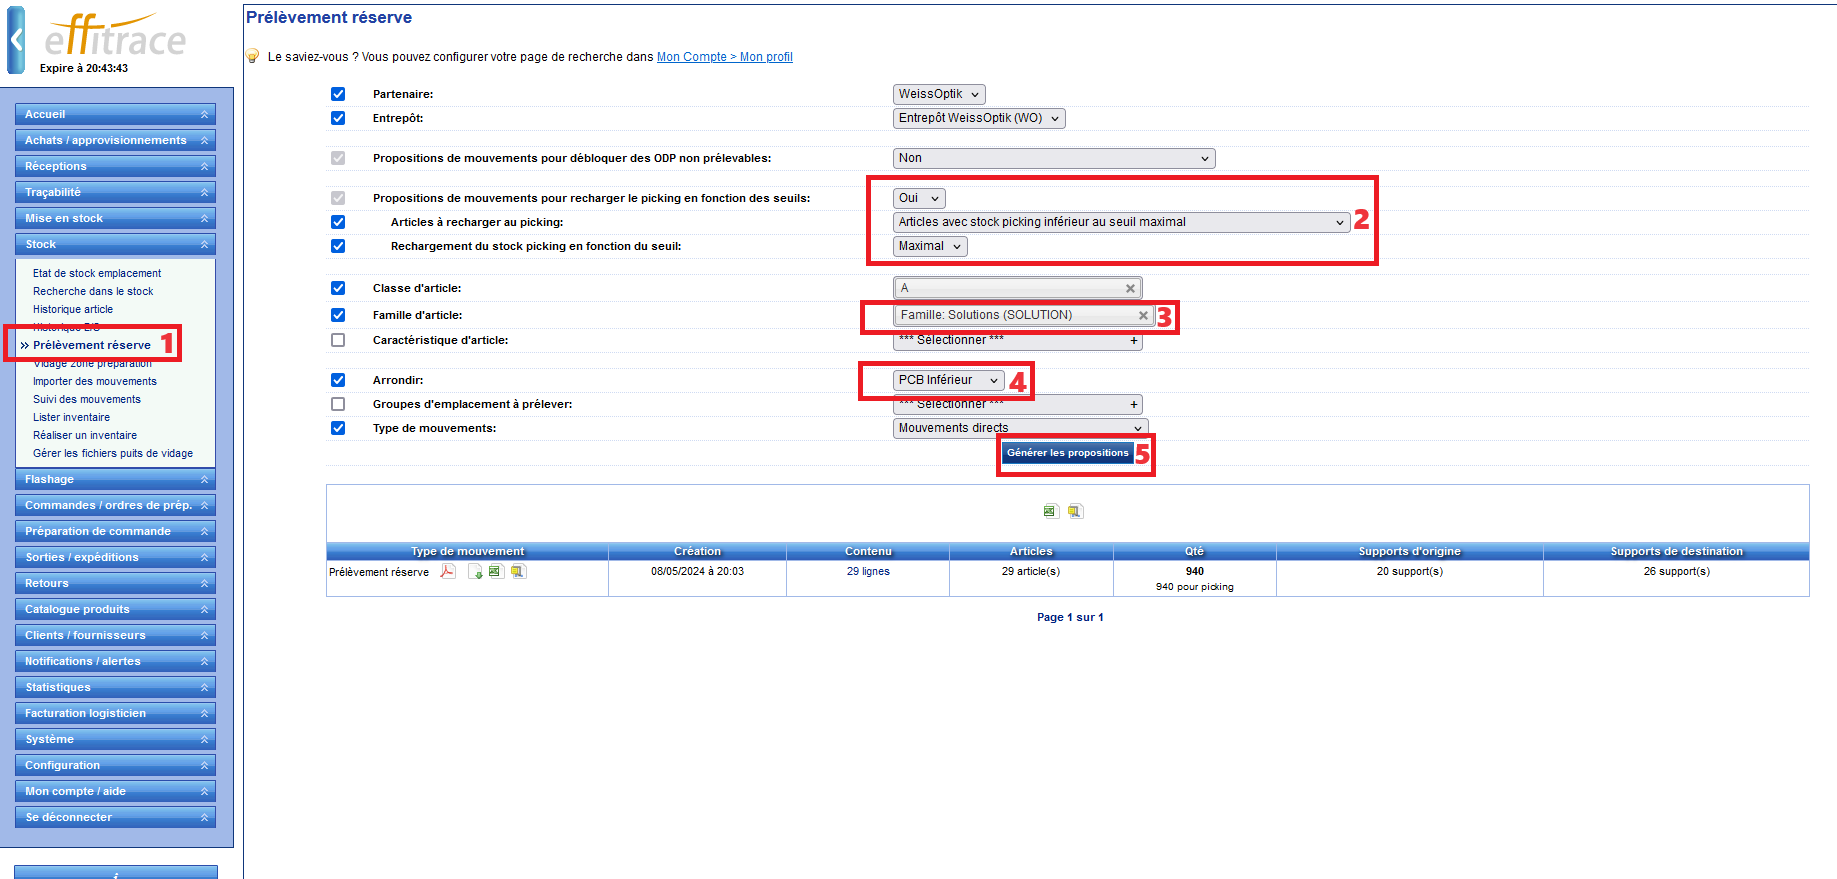The image size is (1837, 879).
Task: Click the lightbulb tip icon
Action: (x=253, y=57)
